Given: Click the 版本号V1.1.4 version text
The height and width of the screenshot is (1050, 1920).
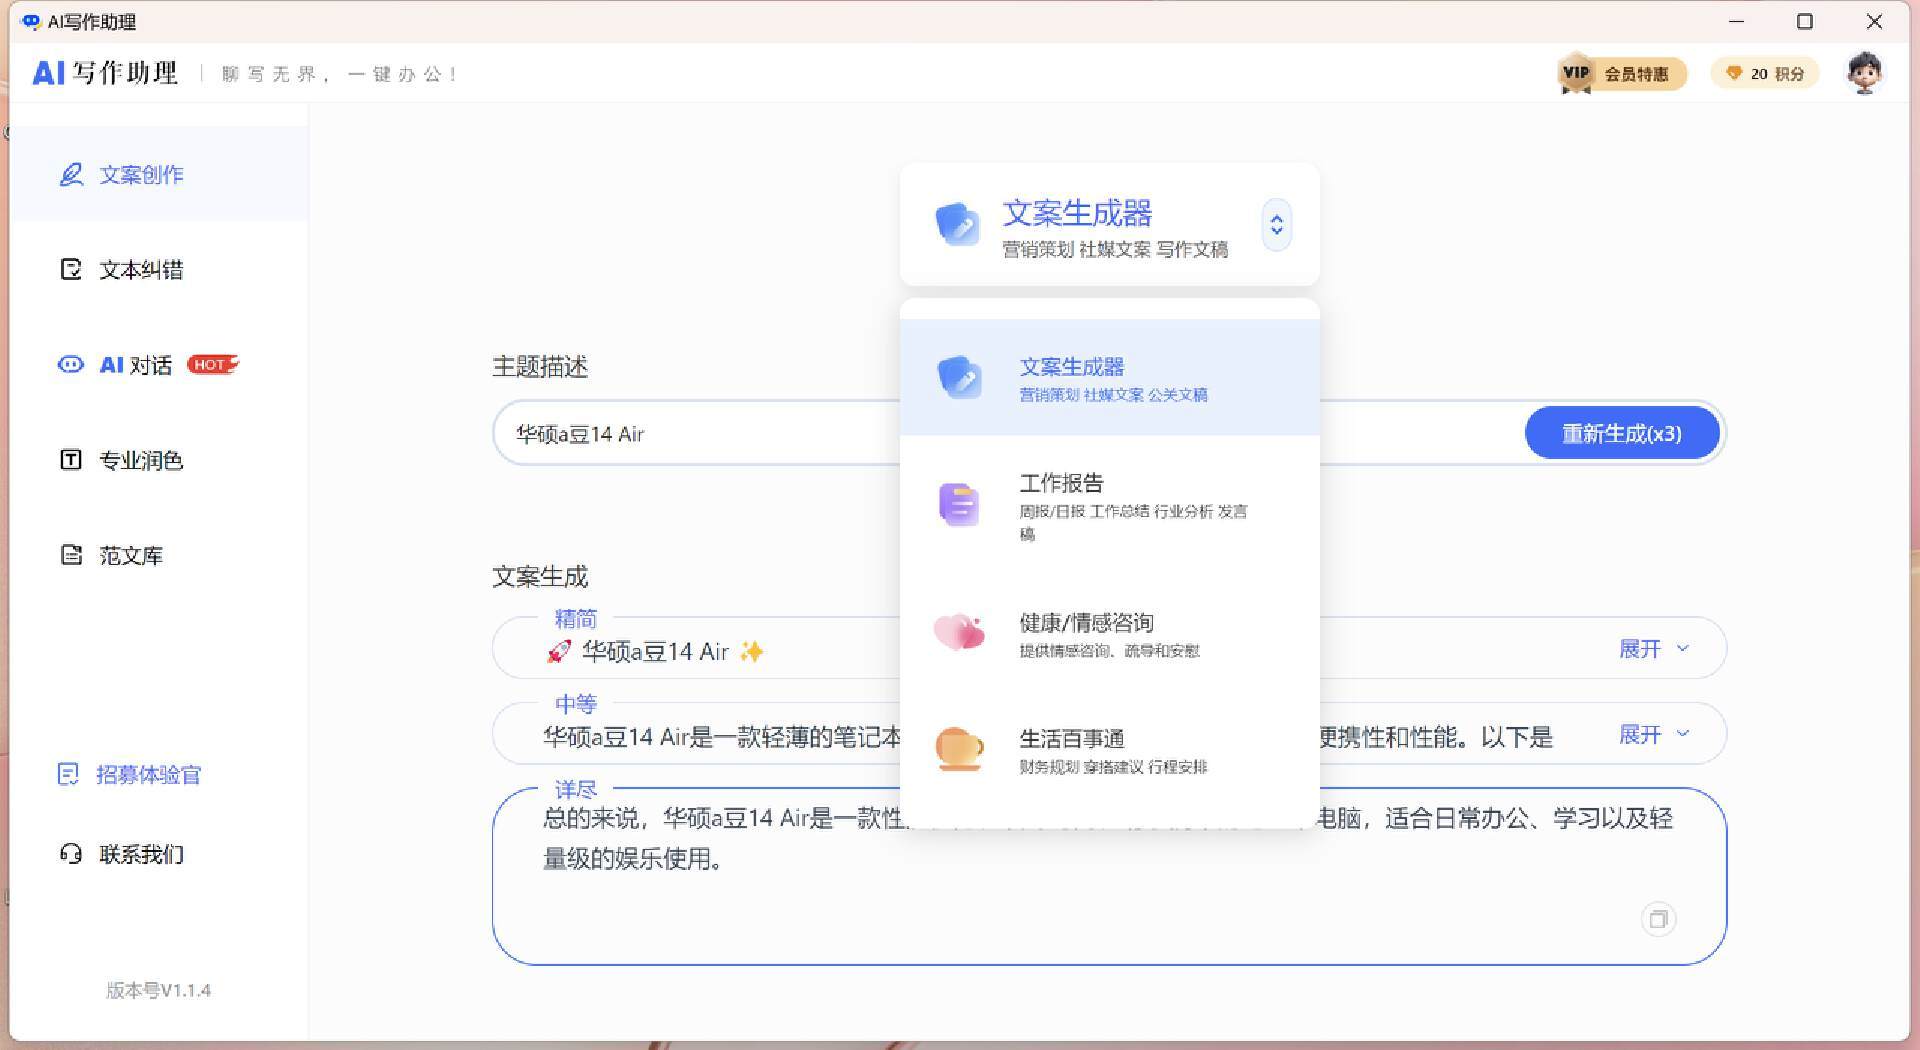Looking at the screenshot, I should tap(158, 990).
